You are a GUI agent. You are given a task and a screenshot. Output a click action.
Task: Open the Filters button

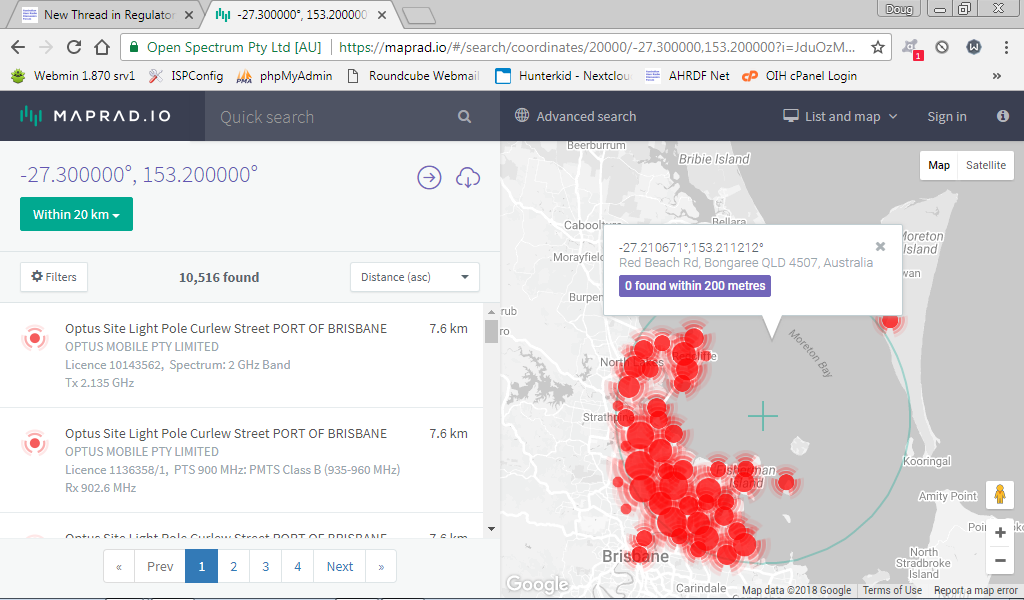[x=54, y=277]
